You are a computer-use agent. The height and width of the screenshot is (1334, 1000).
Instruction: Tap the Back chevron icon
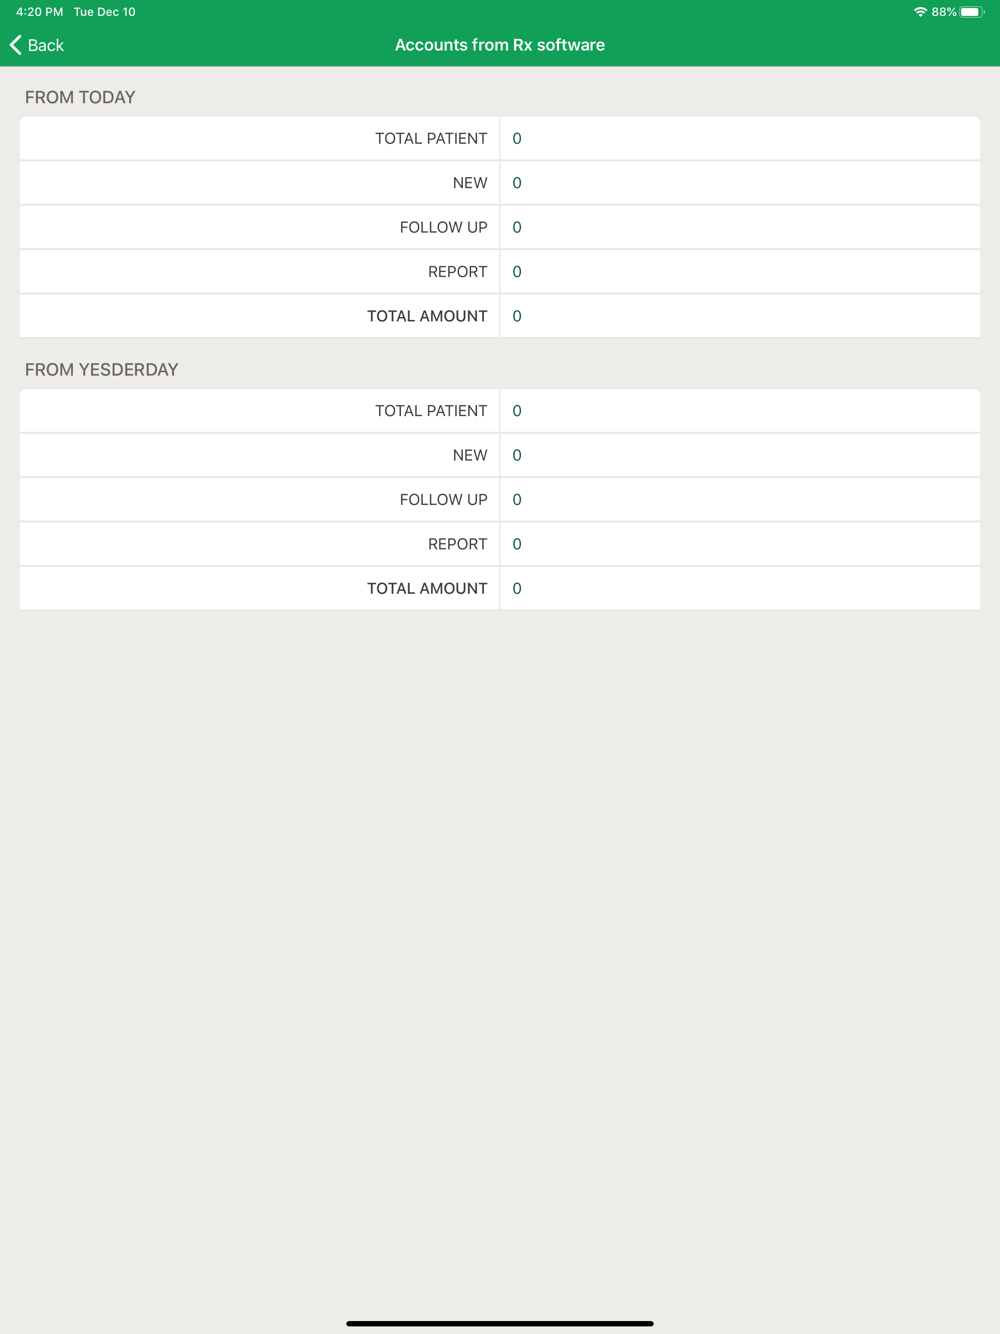pyautogui.click(x=16, y=45)
